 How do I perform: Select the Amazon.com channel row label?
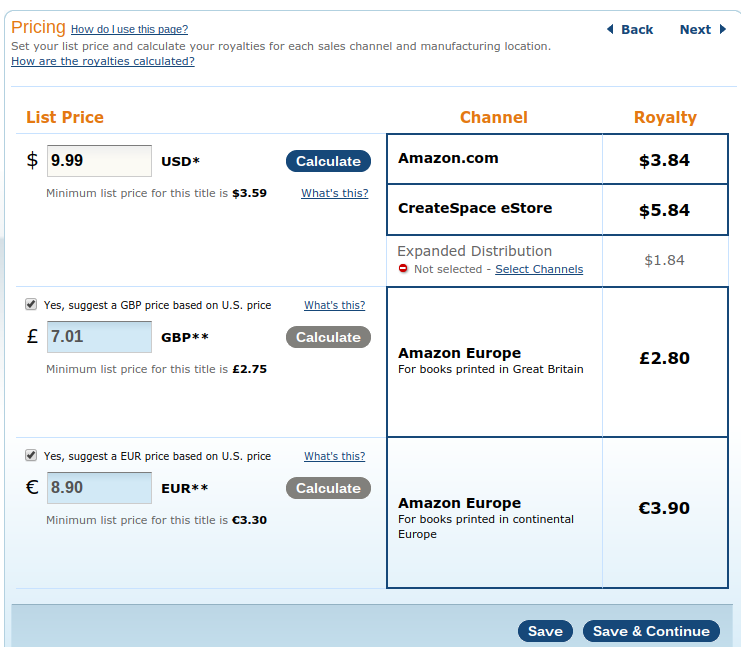[448, 158]
